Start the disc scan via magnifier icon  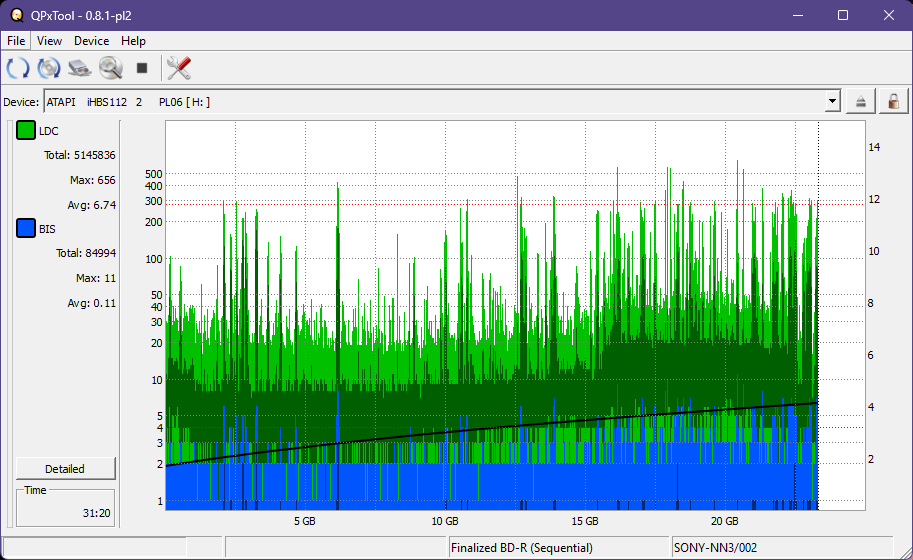tap(111, 68)
